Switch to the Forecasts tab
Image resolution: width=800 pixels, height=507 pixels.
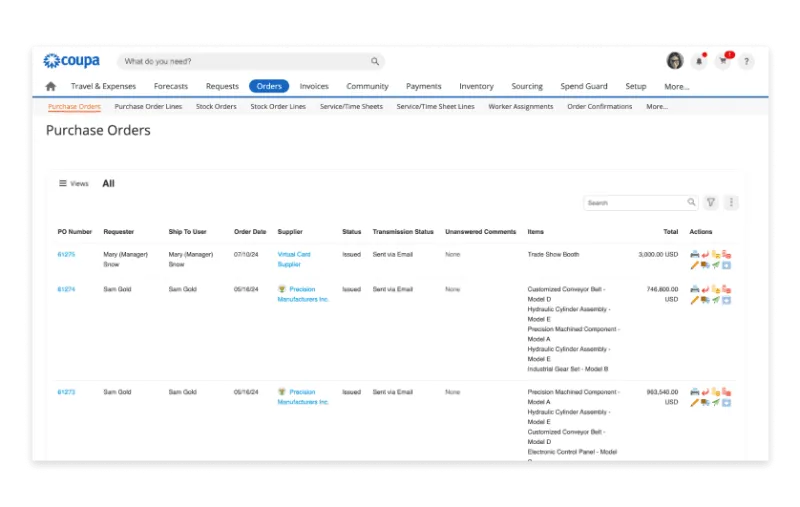tap(171, 86)
